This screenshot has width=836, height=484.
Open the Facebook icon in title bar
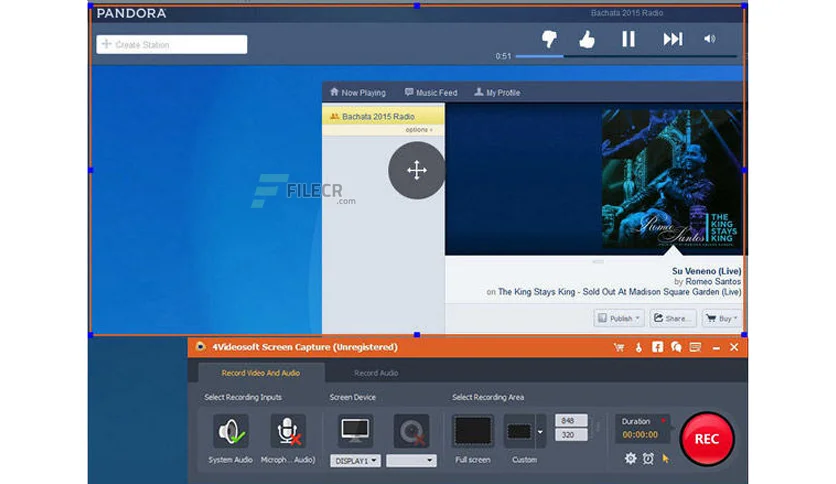click(x=657, y=347)
